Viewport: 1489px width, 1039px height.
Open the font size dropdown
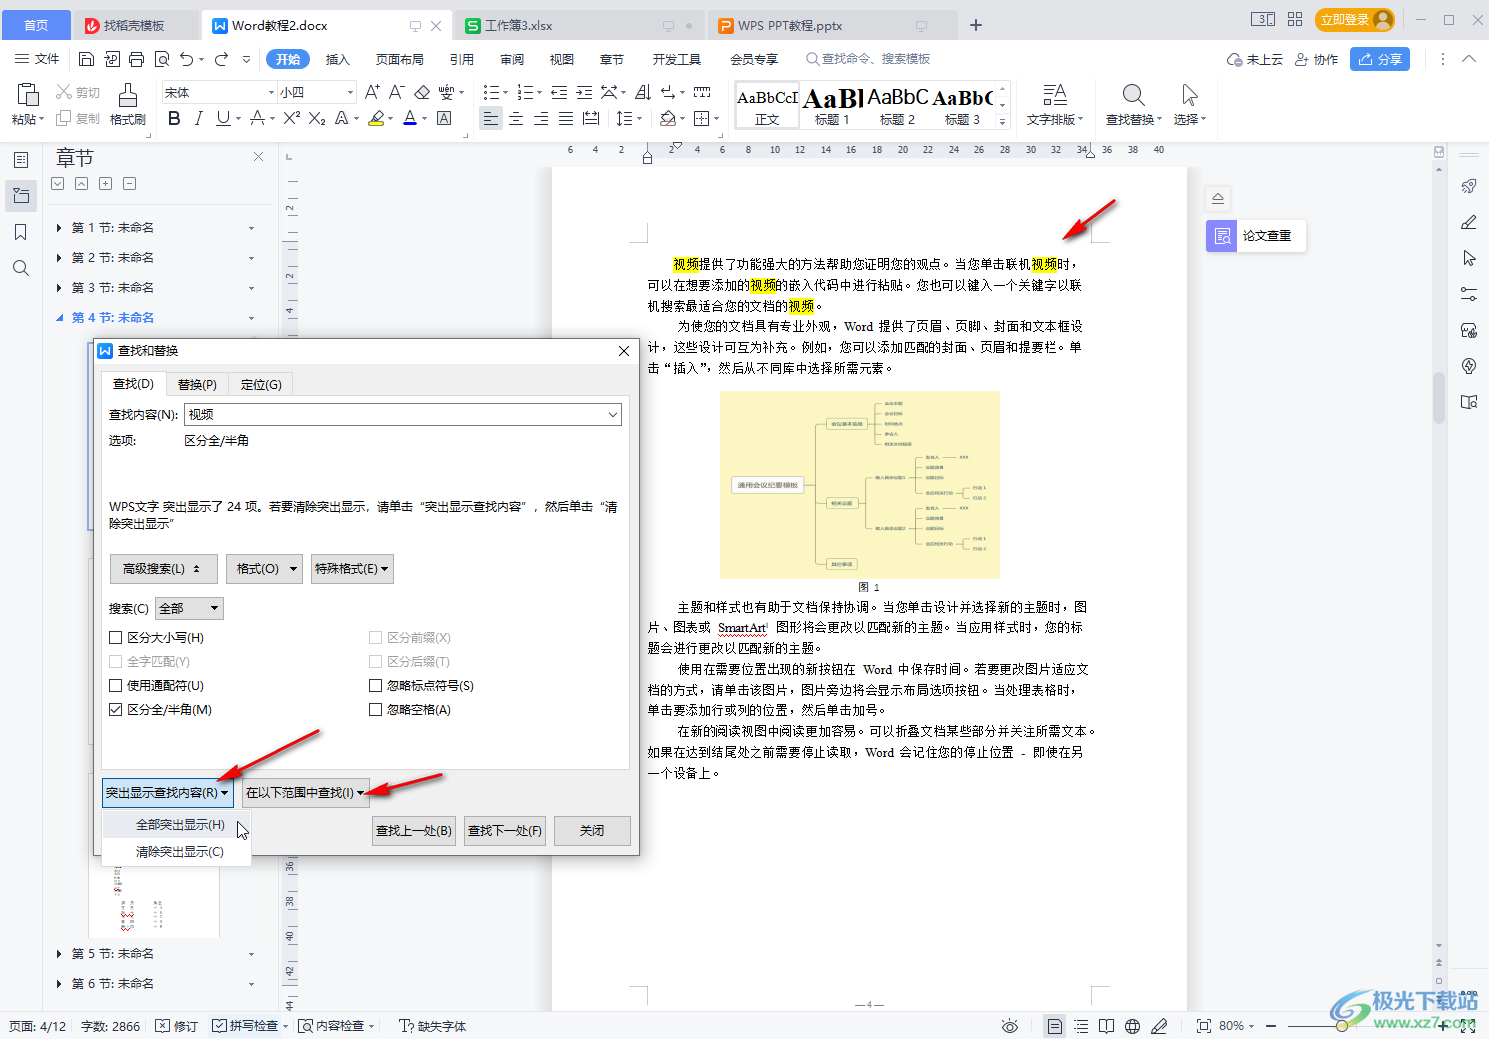[x=350, y=92]
